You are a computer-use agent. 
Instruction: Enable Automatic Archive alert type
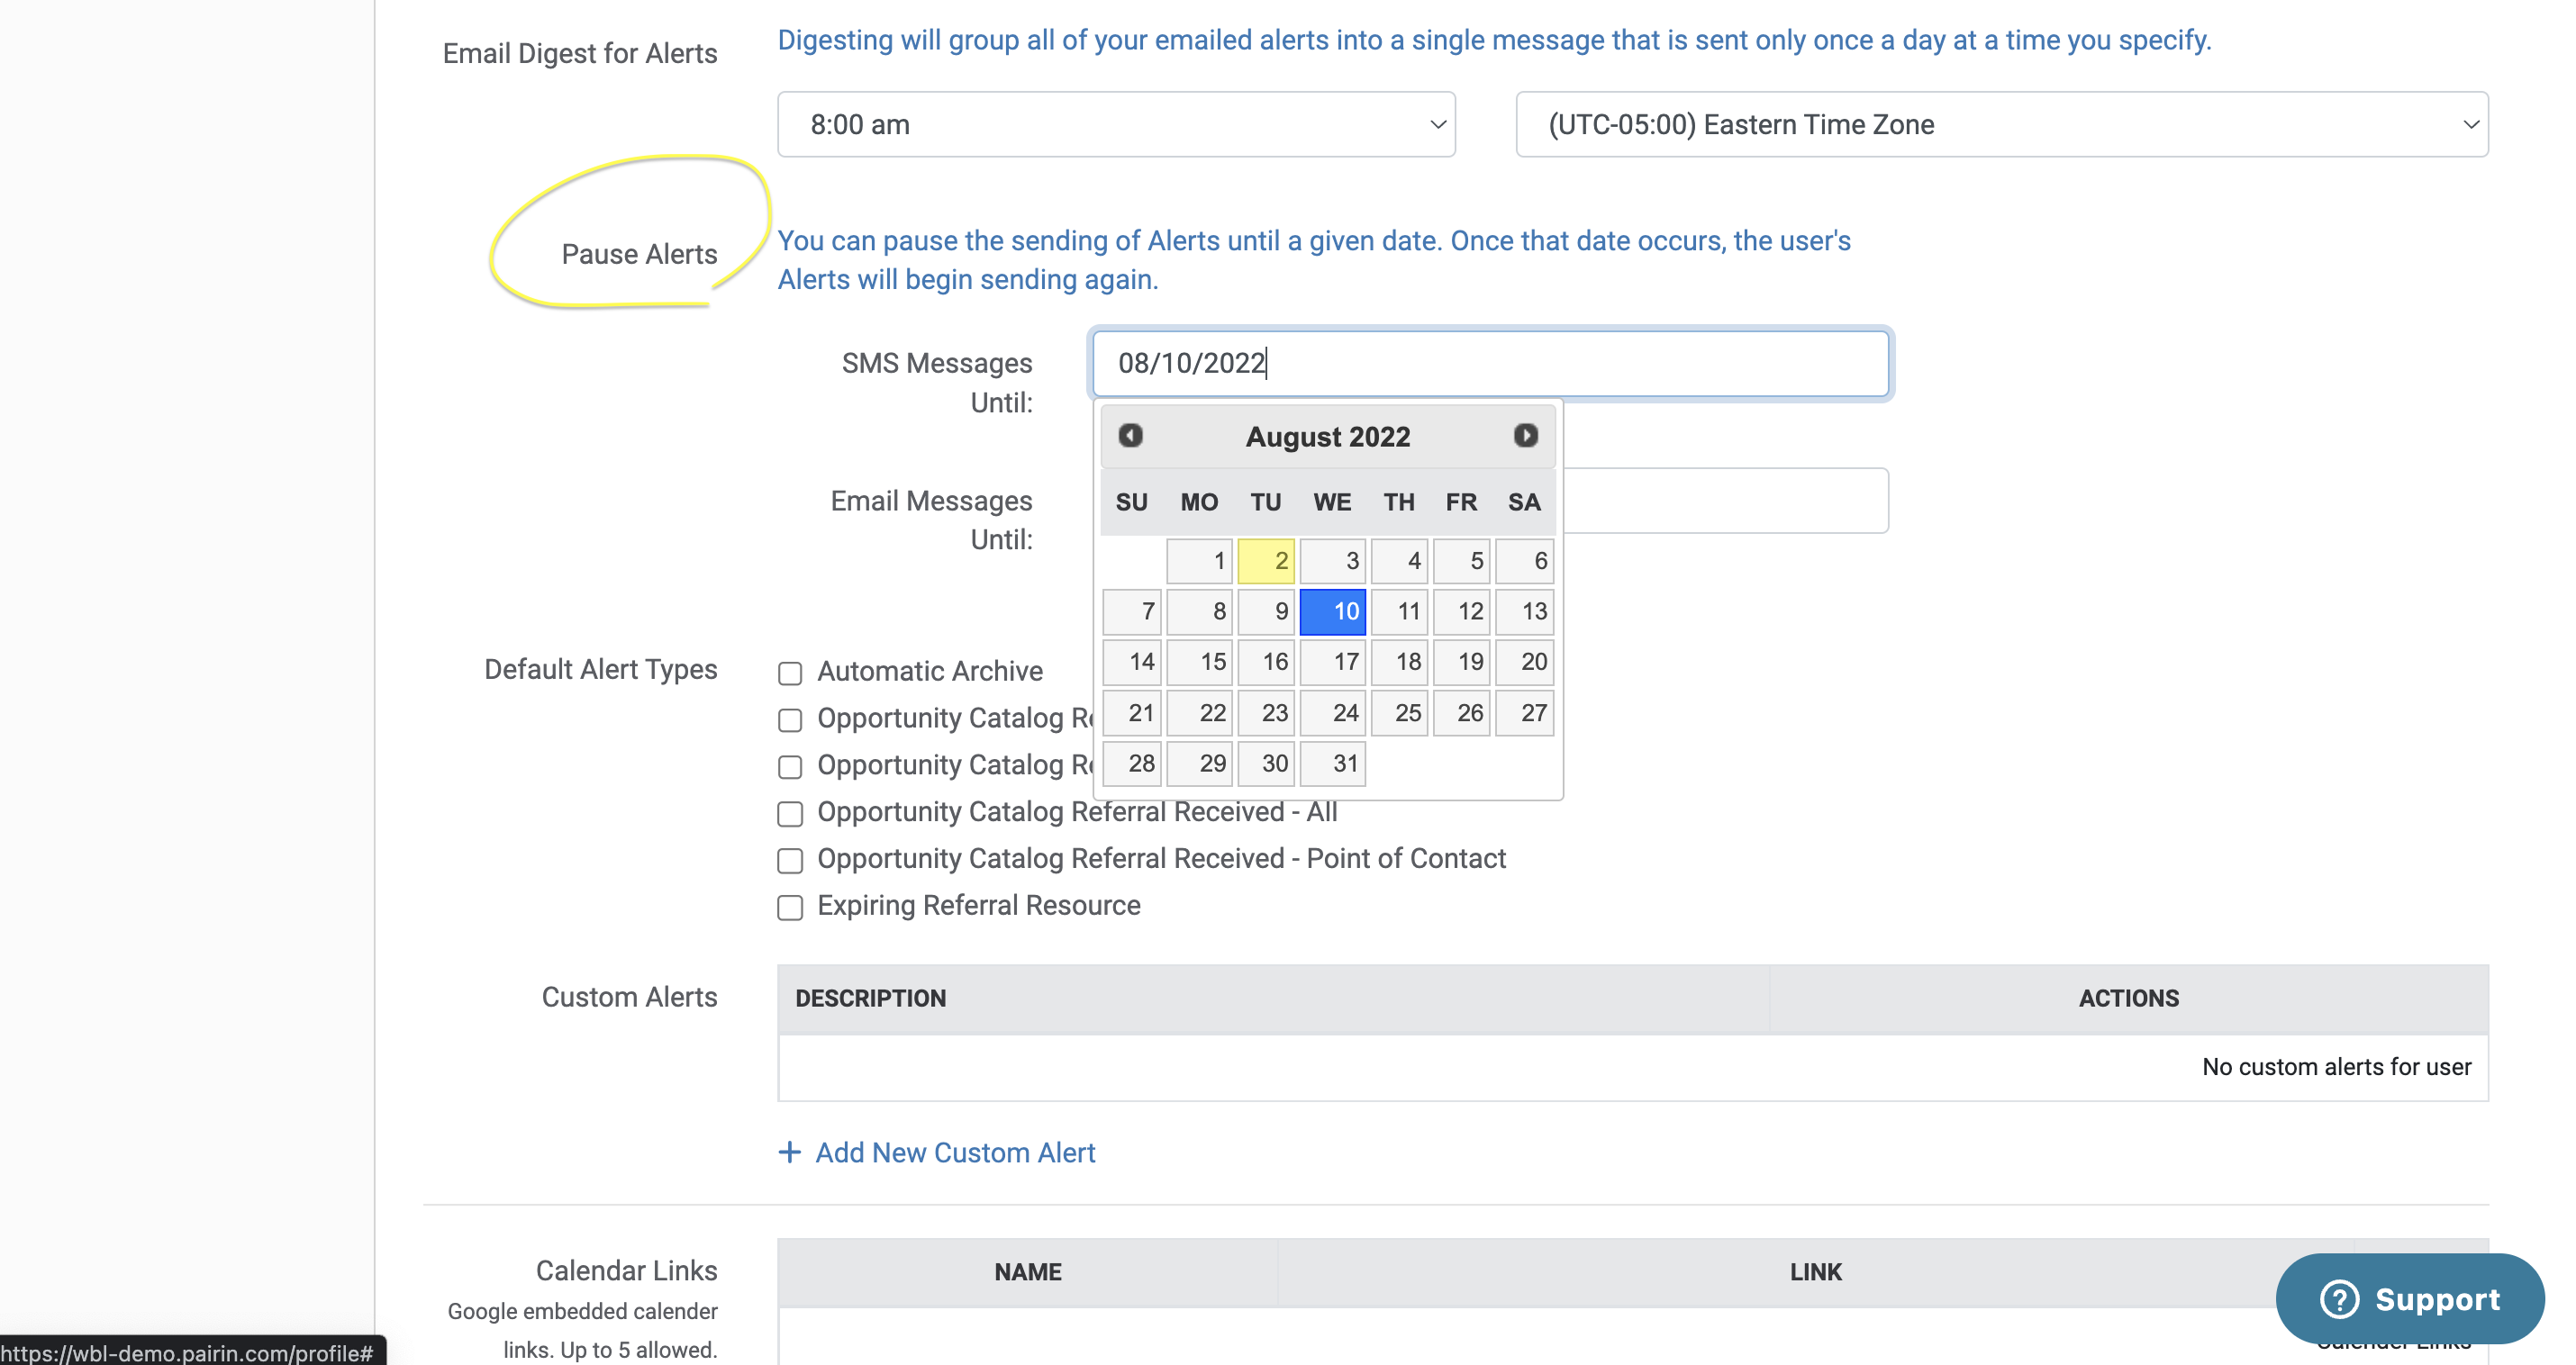pos(790,673)
